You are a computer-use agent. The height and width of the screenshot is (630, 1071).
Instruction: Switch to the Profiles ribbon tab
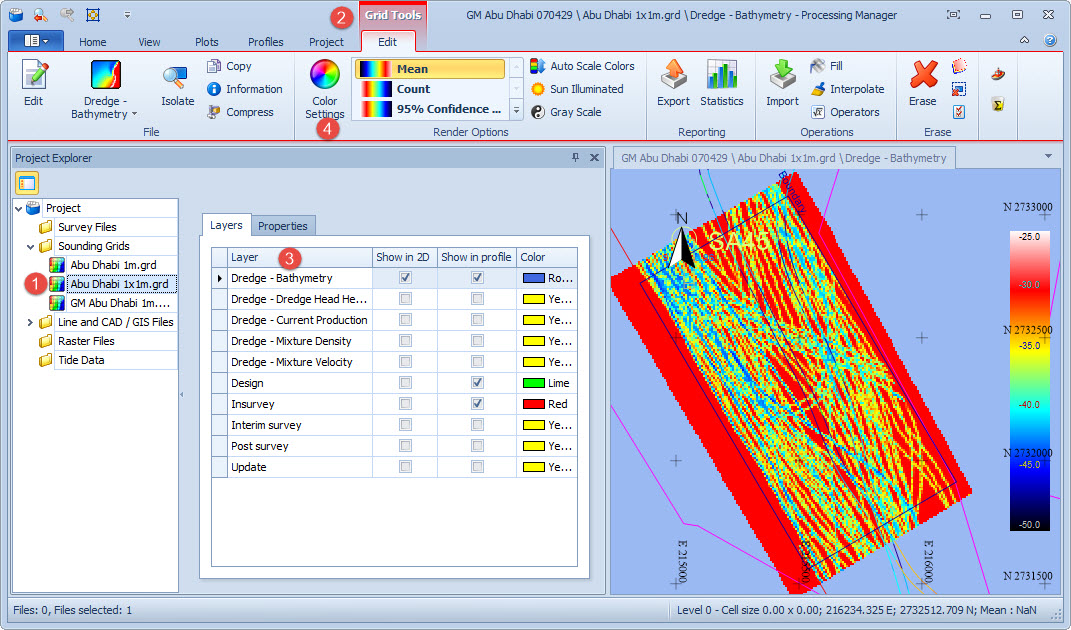265,42
